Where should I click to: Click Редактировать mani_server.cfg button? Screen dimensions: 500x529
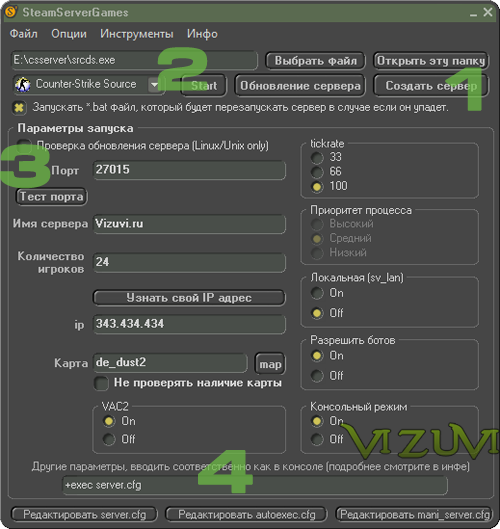click(x=414, y=514)
